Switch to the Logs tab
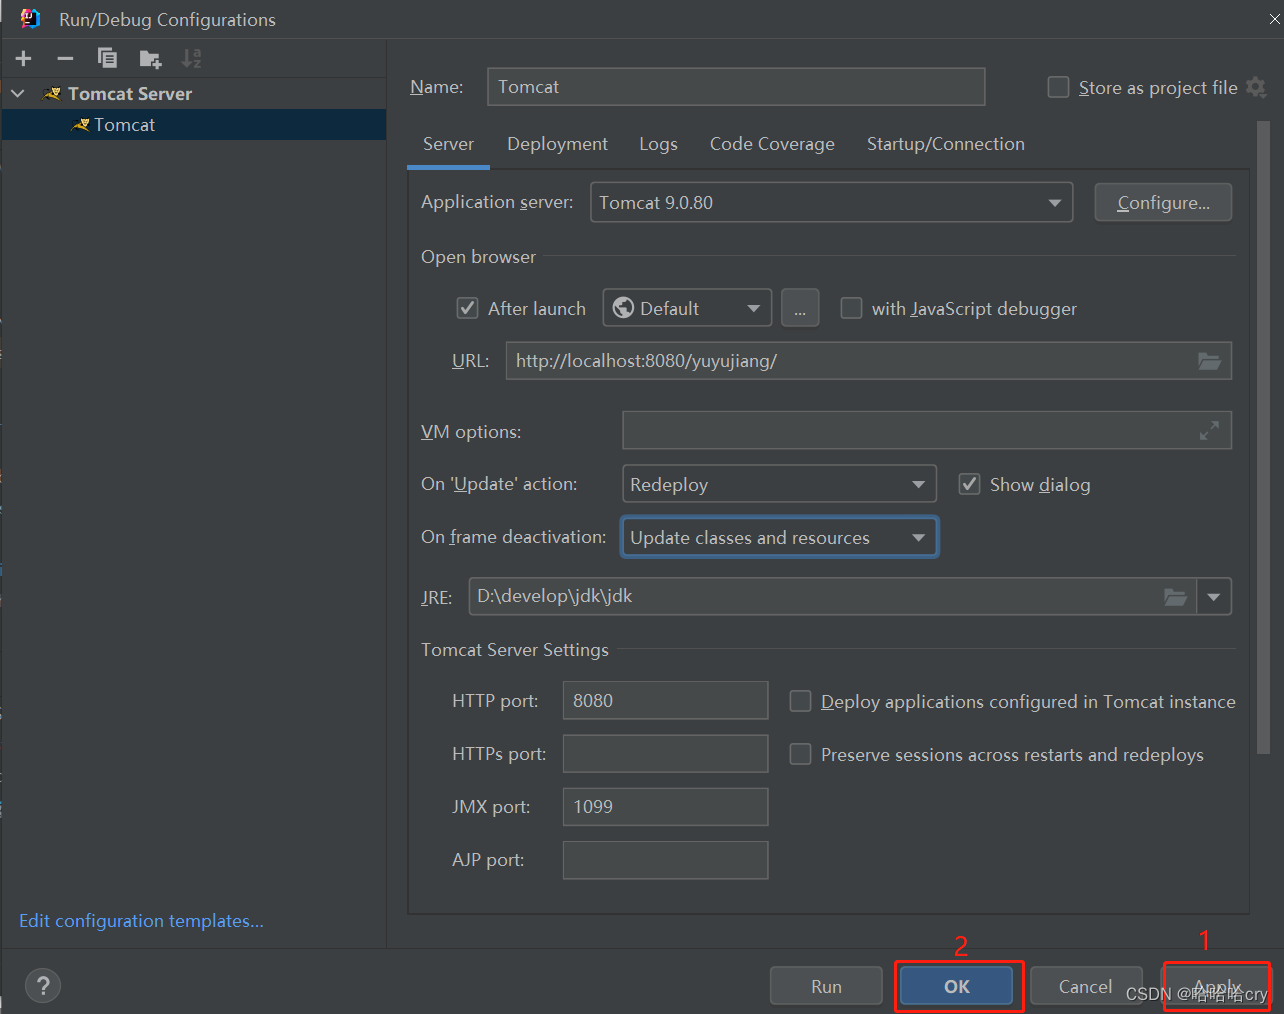 pos(658,144)
